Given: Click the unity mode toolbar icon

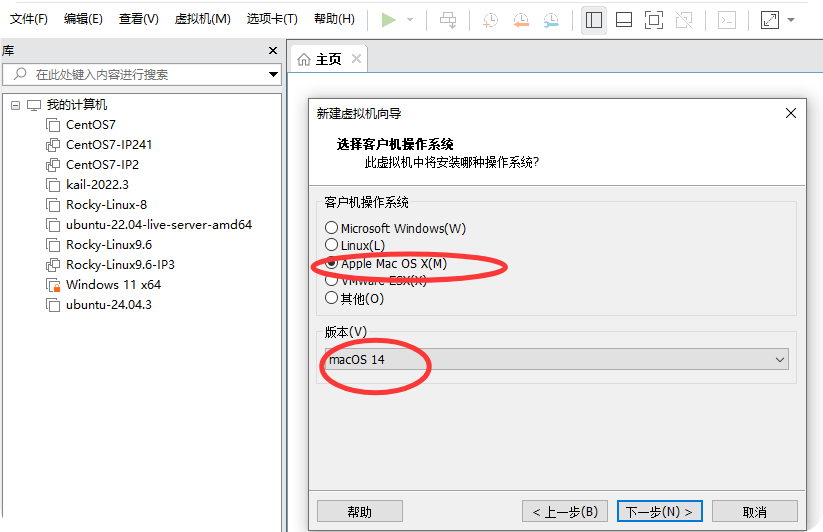Looking at the screenshot, I should click(x=684, y=20).
